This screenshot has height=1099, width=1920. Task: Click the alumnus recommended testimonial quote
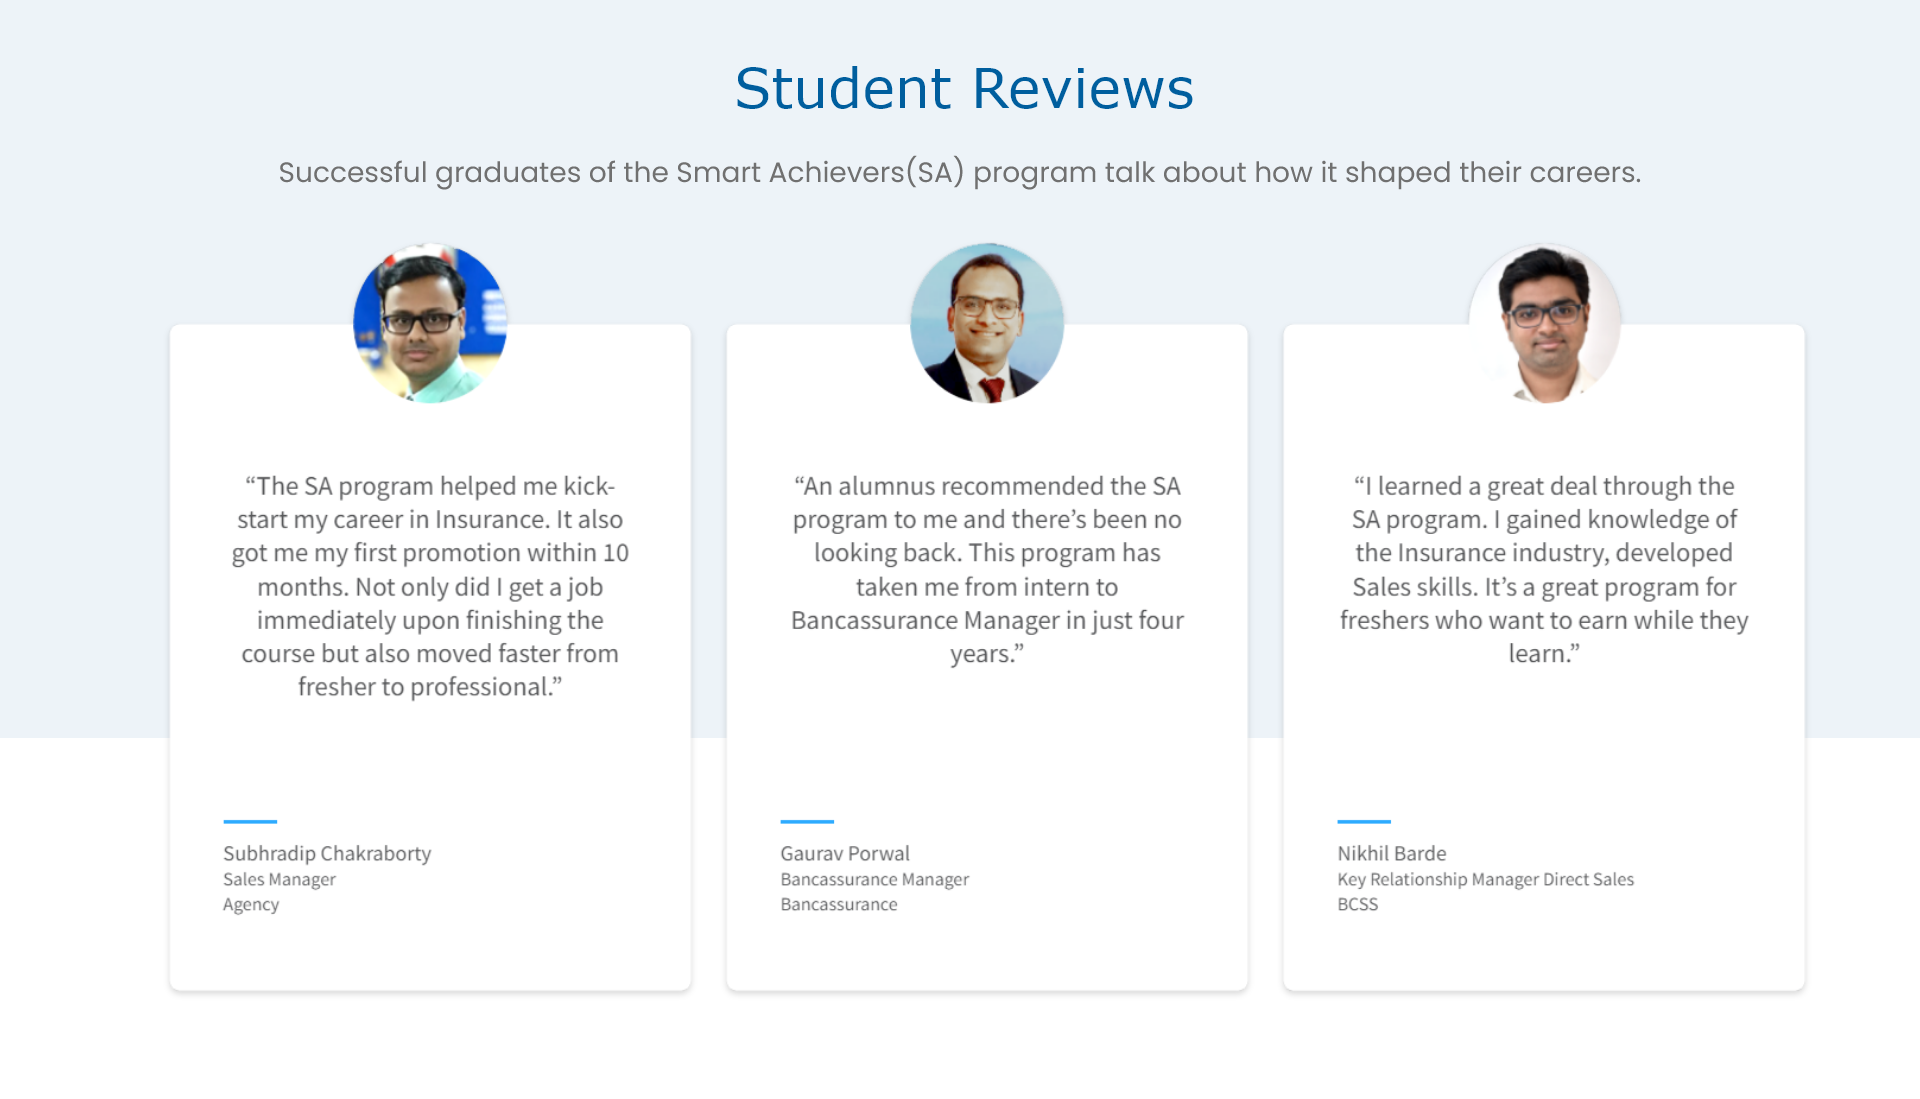point(987,569)
